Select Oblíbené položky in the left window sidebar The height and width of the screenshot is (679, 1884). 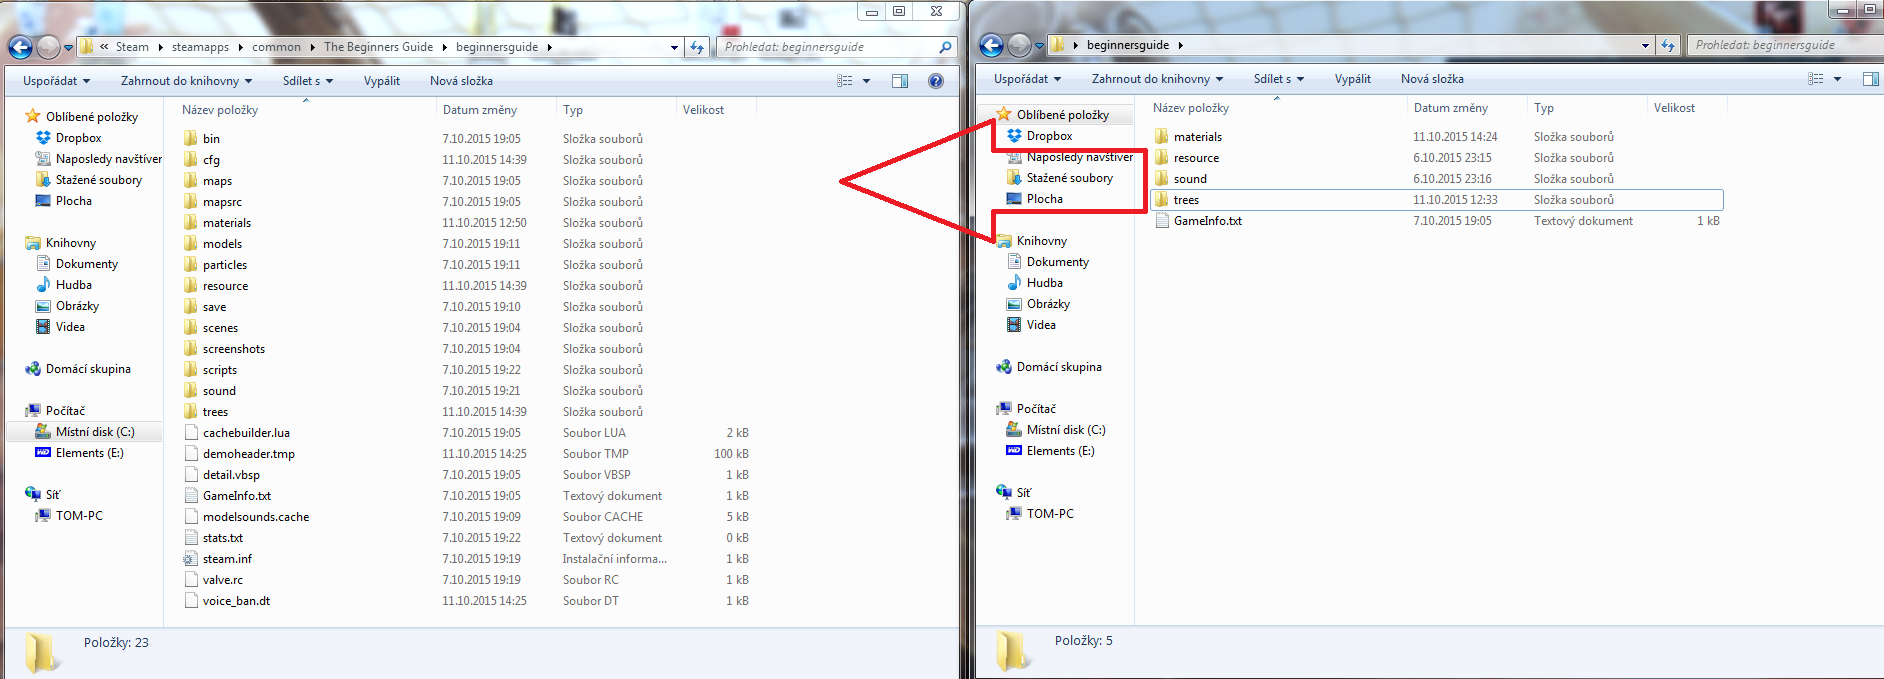pyautogui.click(x=92, y=117)
